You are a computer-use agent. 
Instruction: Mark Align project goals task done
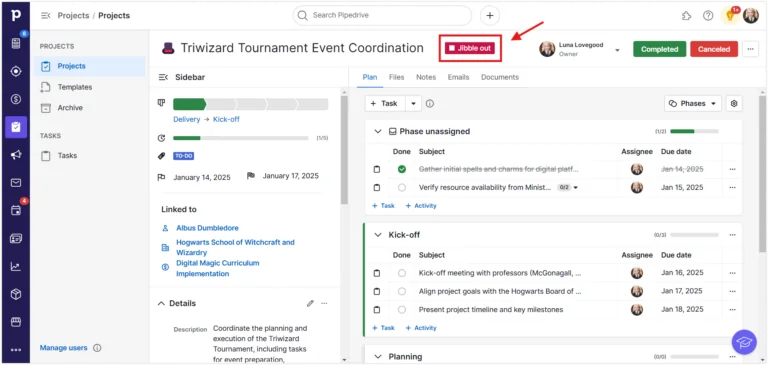(402, 291)
